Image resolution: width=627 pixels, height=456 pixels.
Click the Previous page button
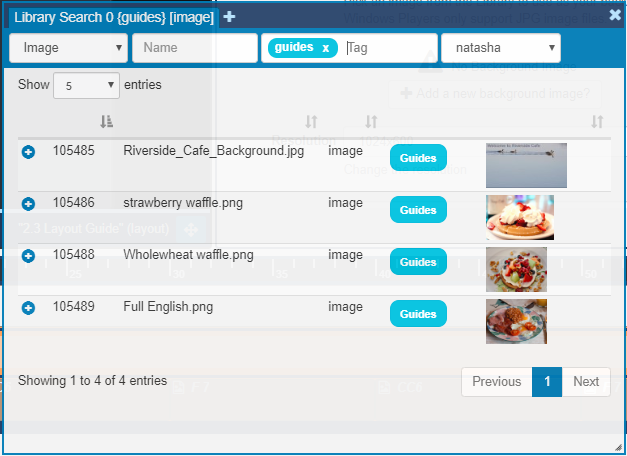(x=496, y=381)
